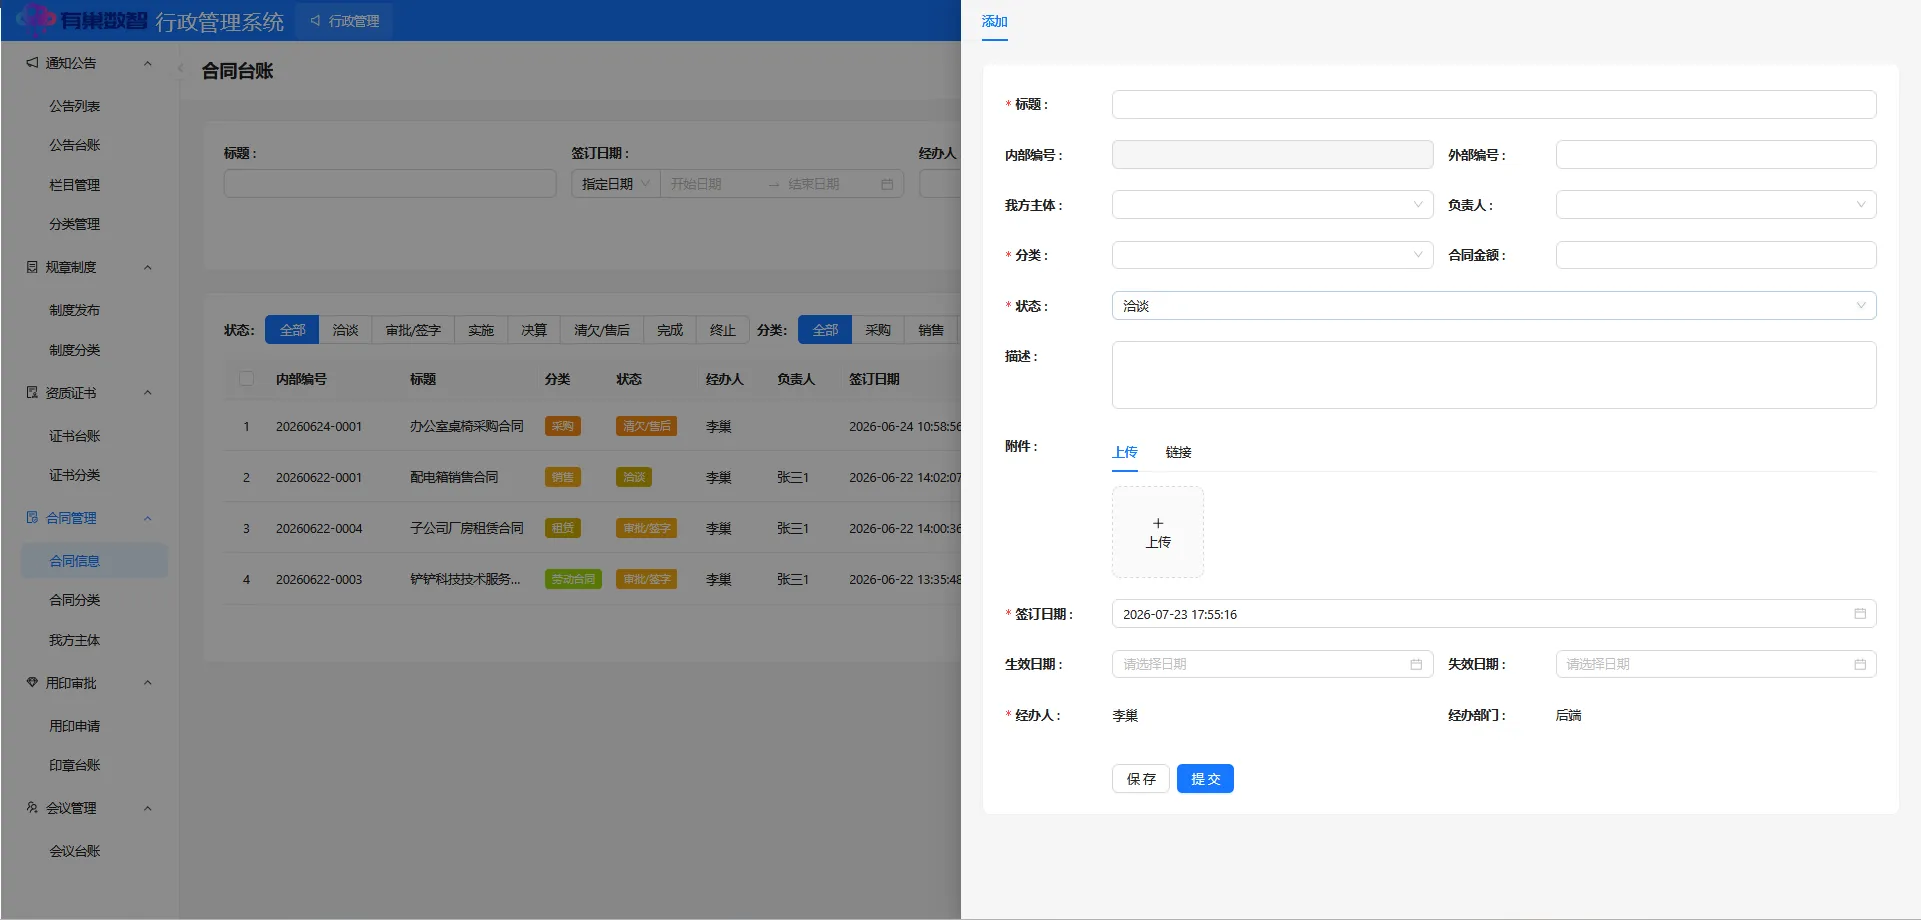The height and width of the screenshot is (920, 1921).
Task: Select status filter 全部 button
Action: click(292, 330)
